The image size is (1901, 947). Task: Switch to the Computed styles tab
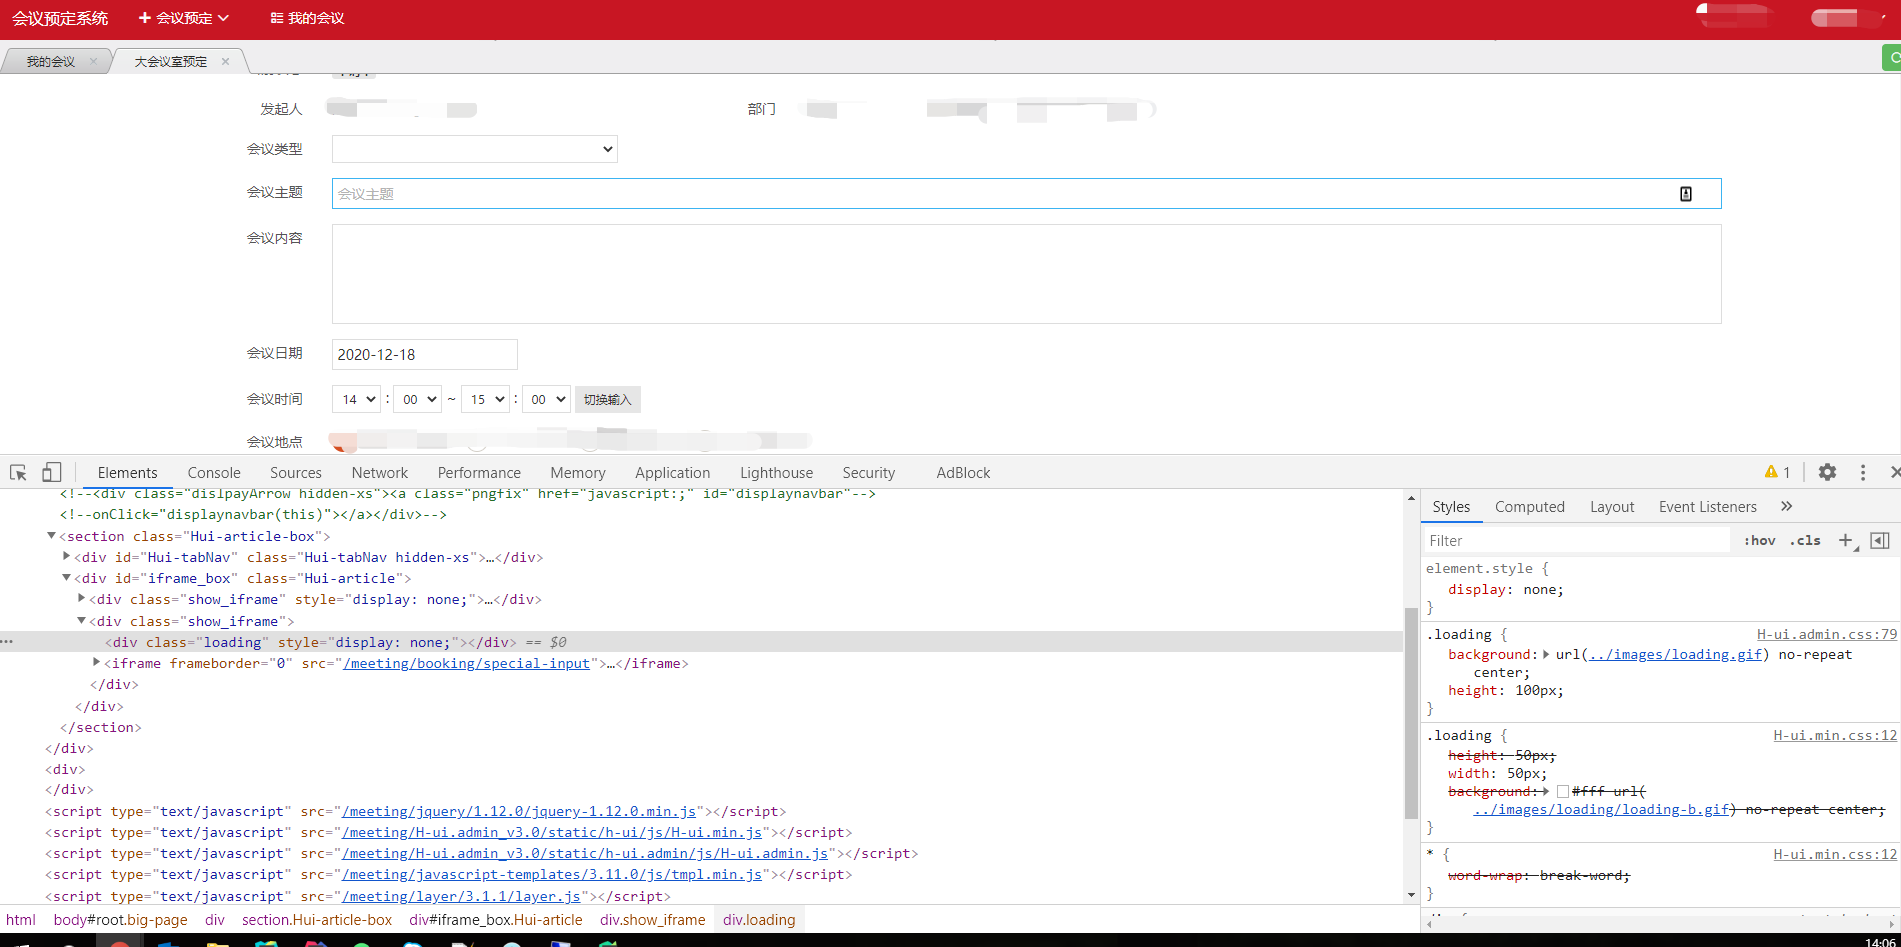pyautogui.click(x=1529, y=506)
